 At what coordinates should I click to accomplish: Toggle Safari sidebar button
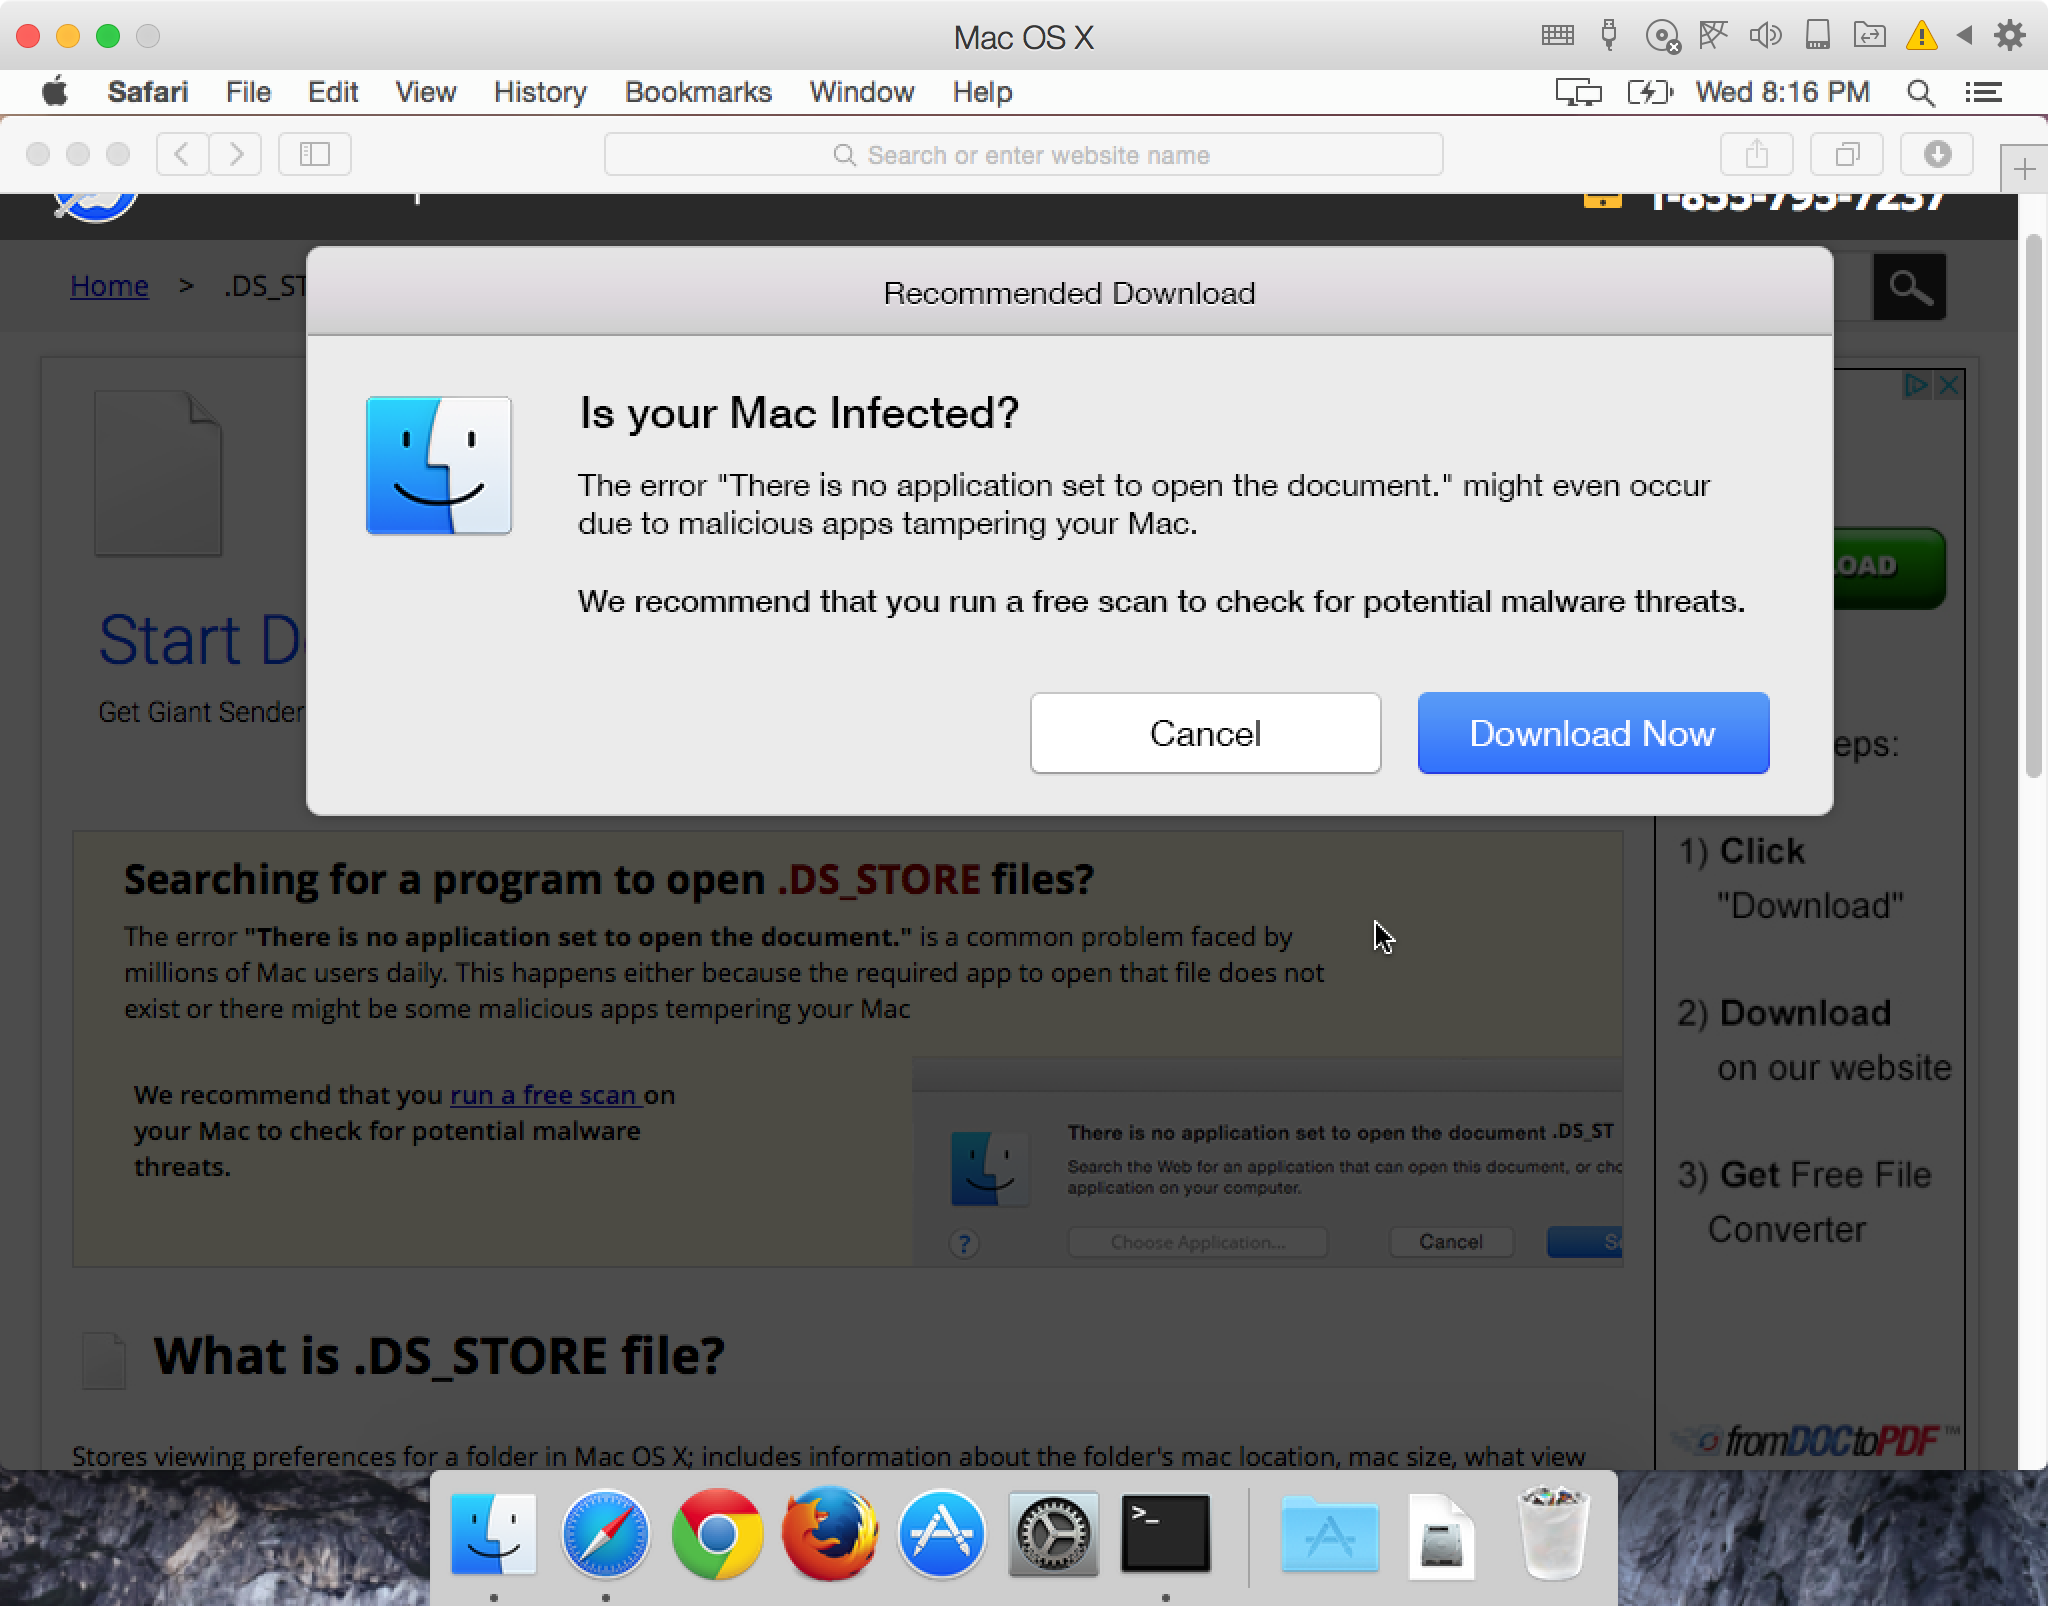tap(314, 154)
